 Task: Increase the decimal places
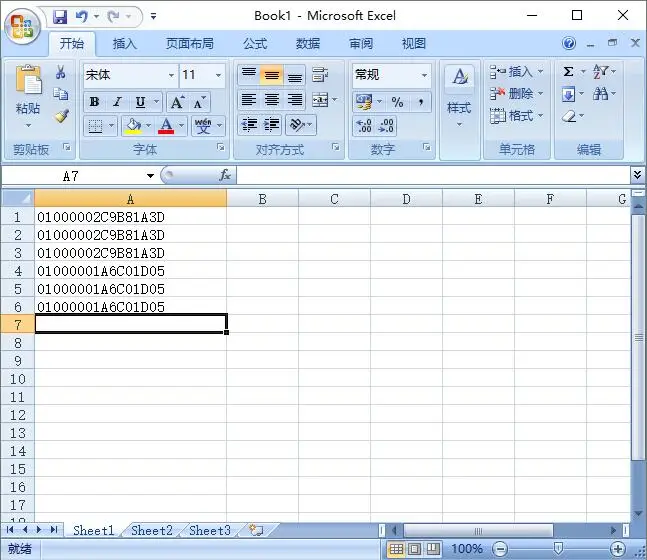click(x=364, y=125)
